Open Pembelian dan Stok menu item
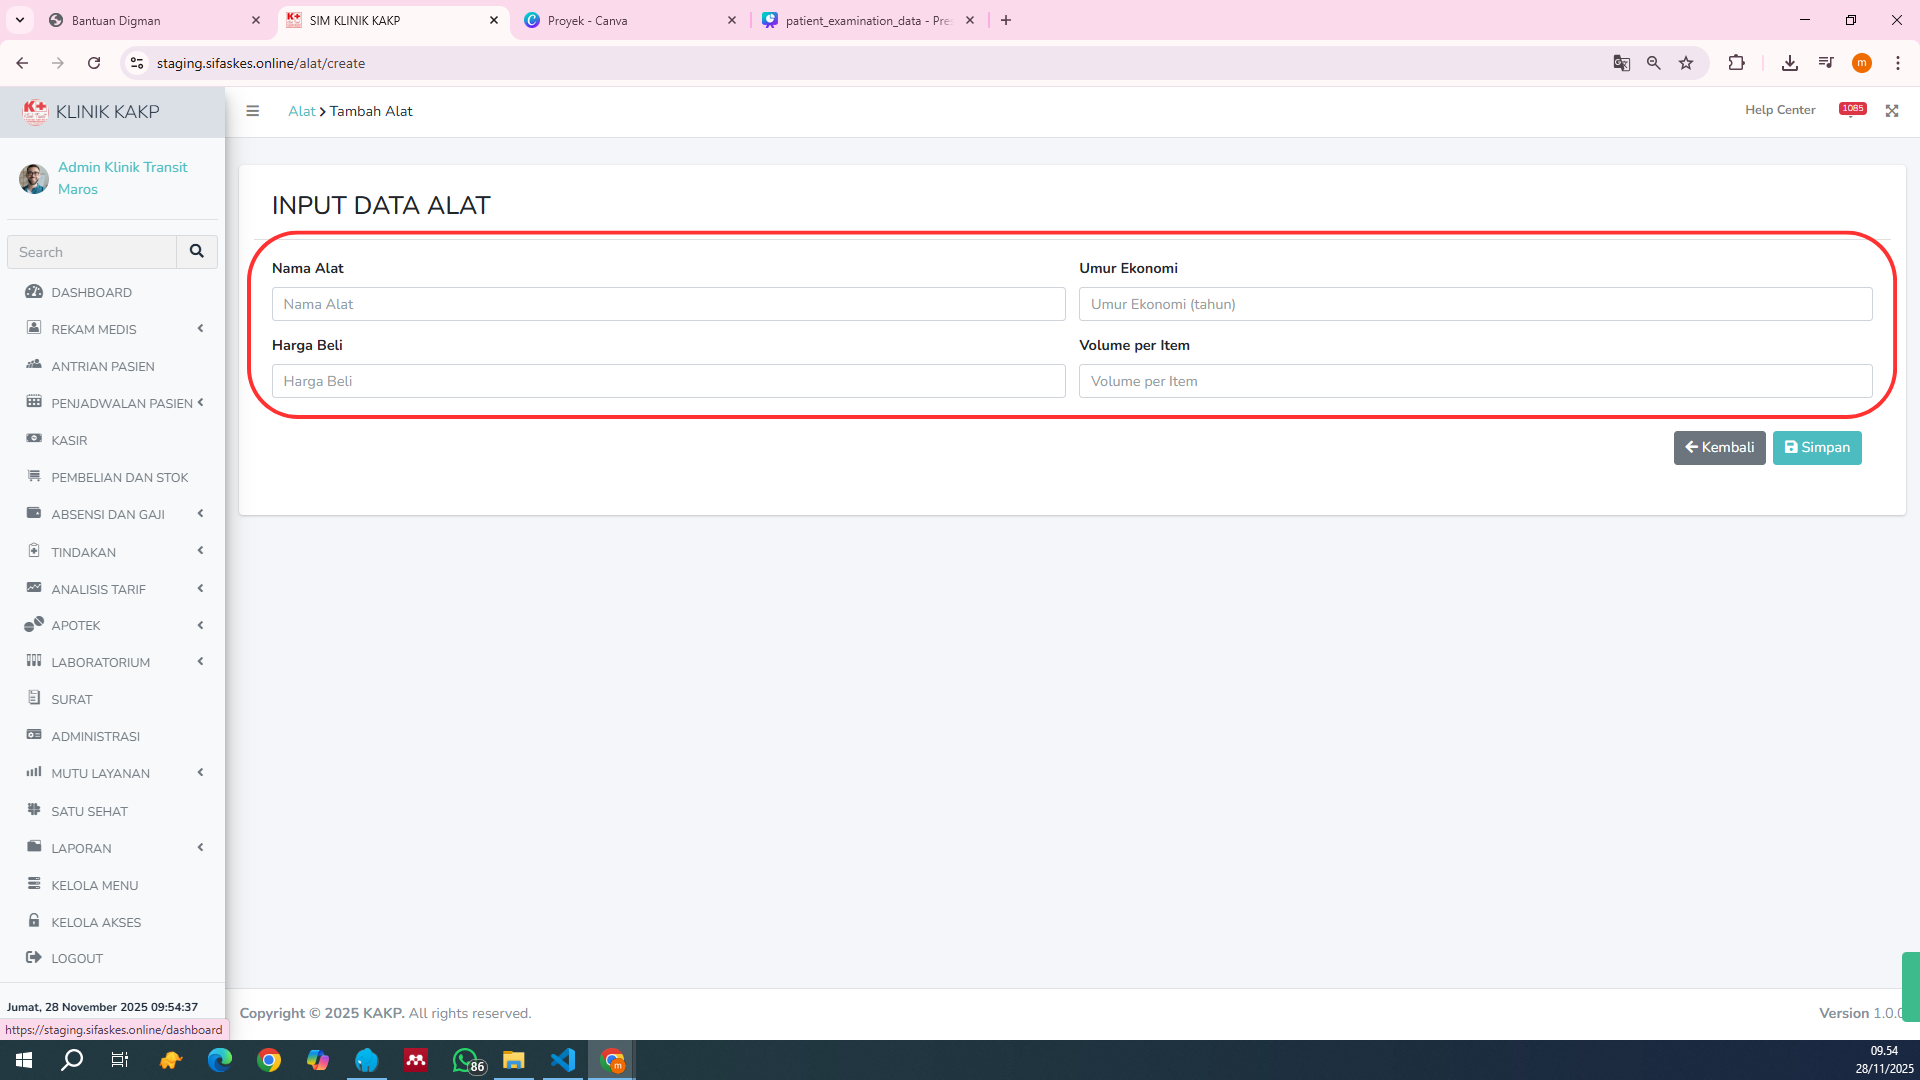This screenshot has height=1080, width=1920. tap(119, 477)
